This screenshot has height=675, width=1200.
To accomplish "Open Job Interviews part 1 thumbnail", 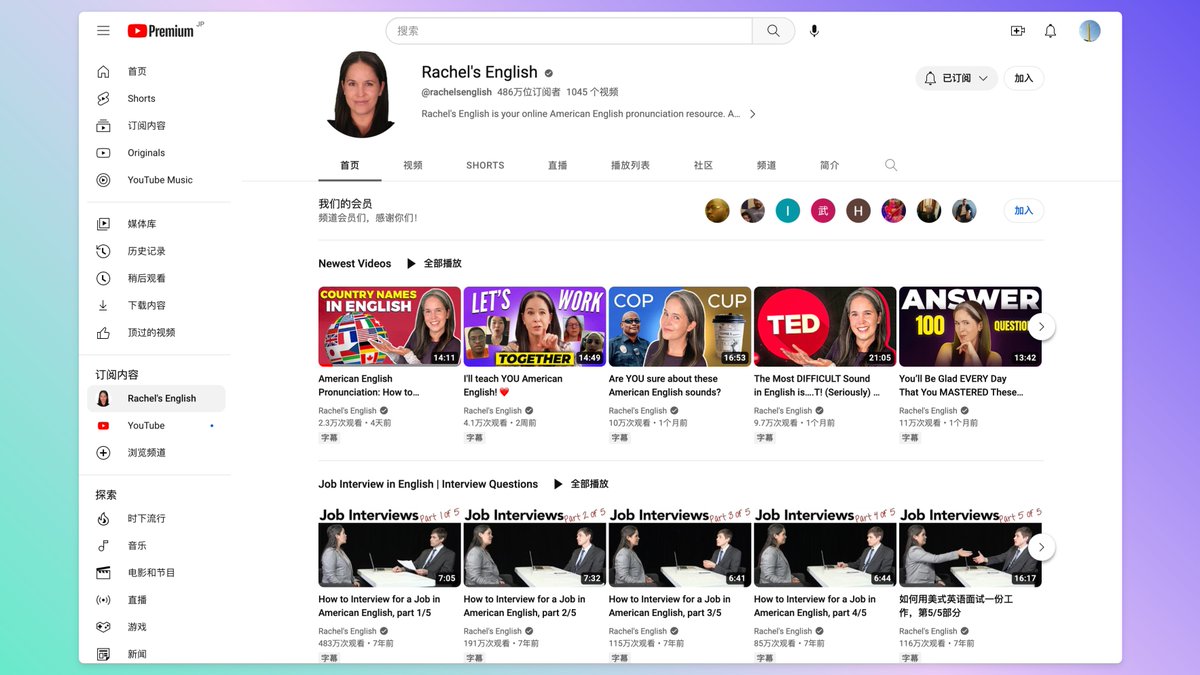I will coord(389,547).
